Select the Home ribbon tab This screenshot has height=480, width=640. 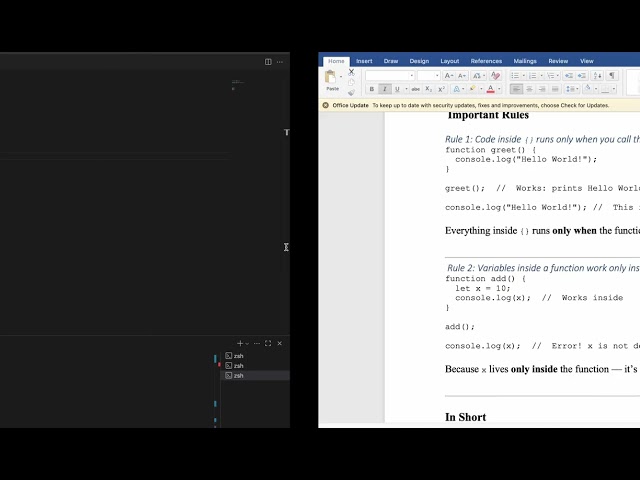(336, 61)
